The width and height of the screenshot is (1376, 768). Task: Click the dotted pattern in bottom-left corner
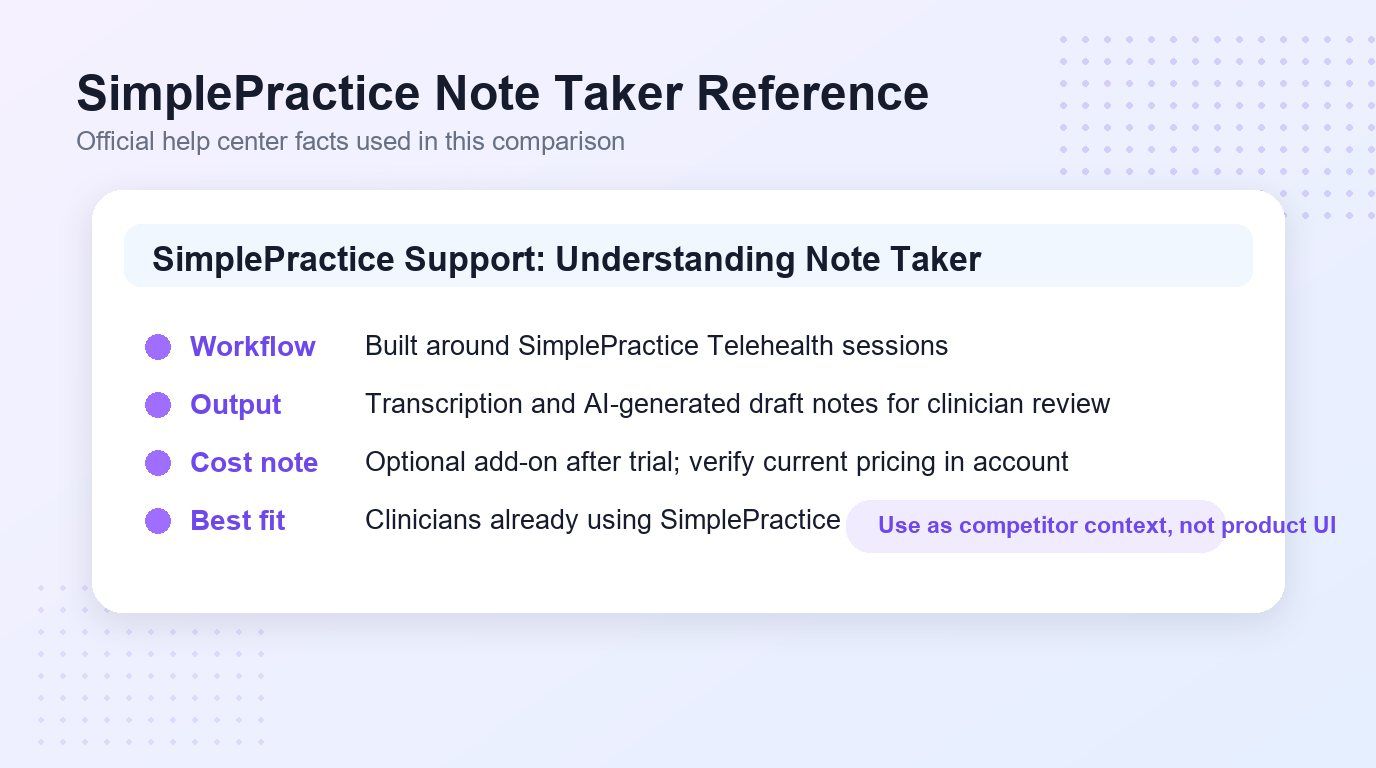pos(150,664)
